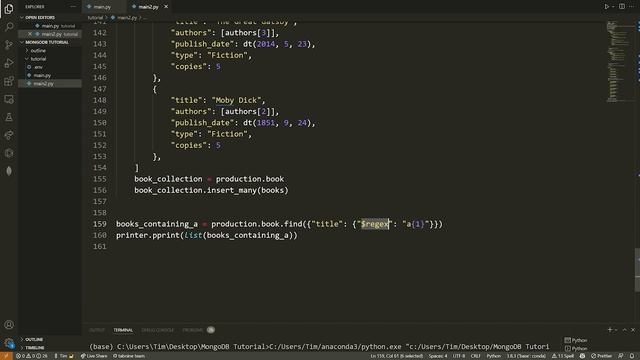Open run options dropdown beside play button
This screenshot has width=640, height=360.
[x=613, y=7]
